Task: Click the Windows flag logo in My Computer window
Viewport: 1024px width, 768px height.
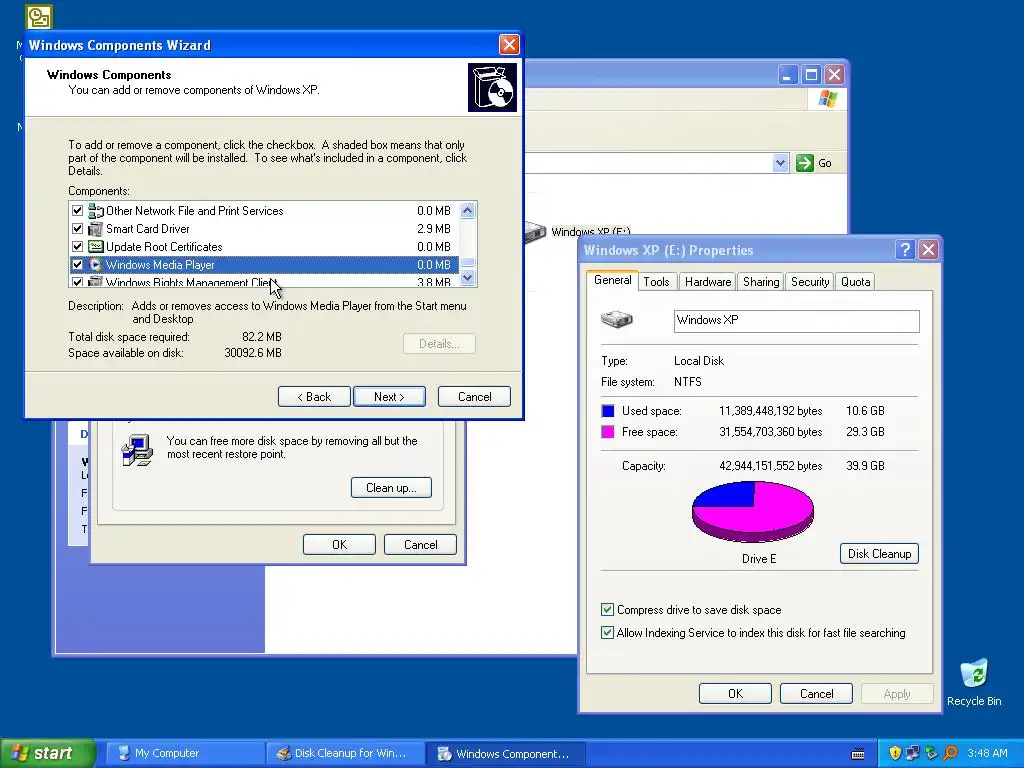Action: pyautogui.click(x=827, y=99)
